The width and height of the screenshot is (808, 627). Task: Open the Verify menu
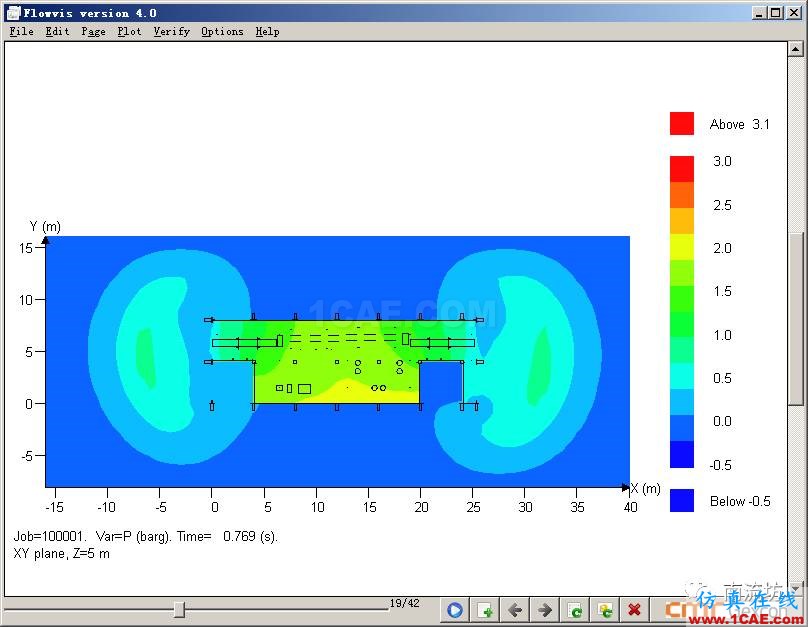click(x=172, y=31)
